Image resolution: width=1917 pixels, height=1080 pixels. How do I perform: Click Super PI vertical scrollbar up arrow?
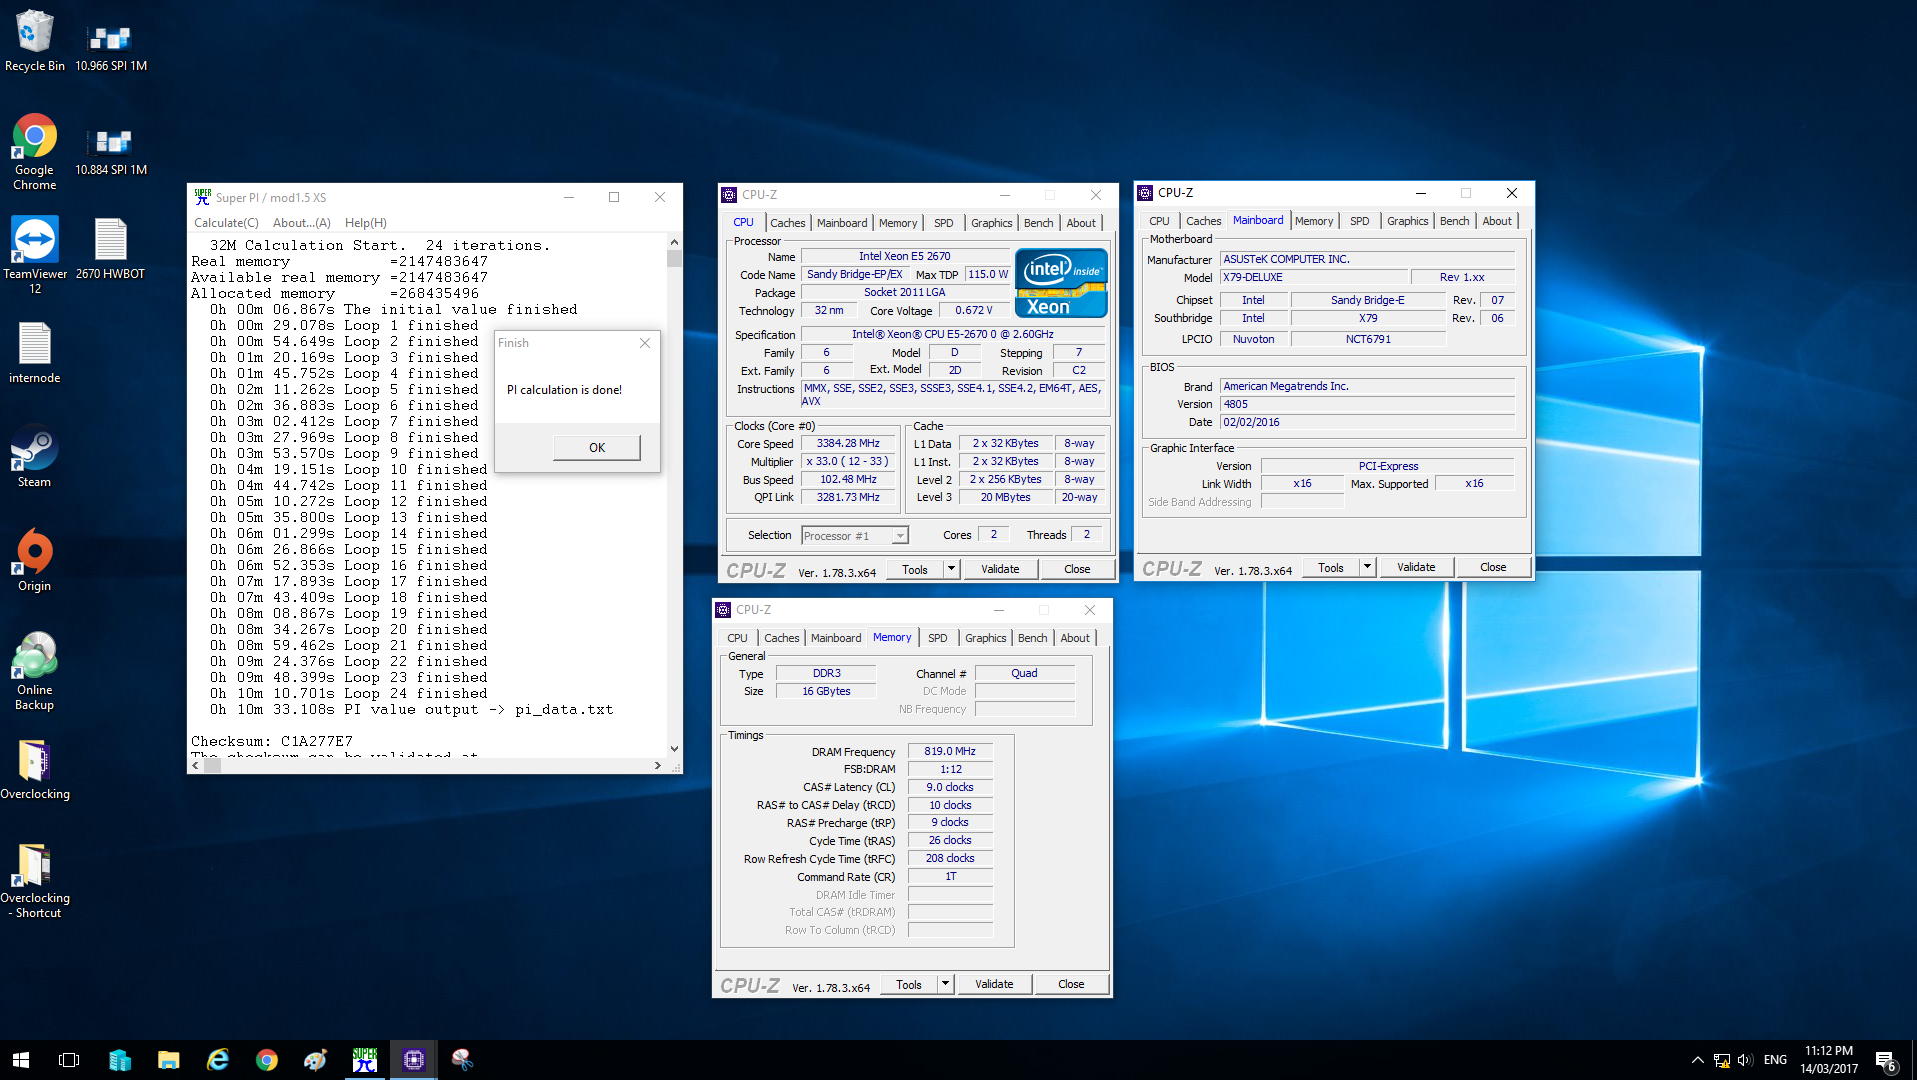pyautogui.click(x=674, y=242)
